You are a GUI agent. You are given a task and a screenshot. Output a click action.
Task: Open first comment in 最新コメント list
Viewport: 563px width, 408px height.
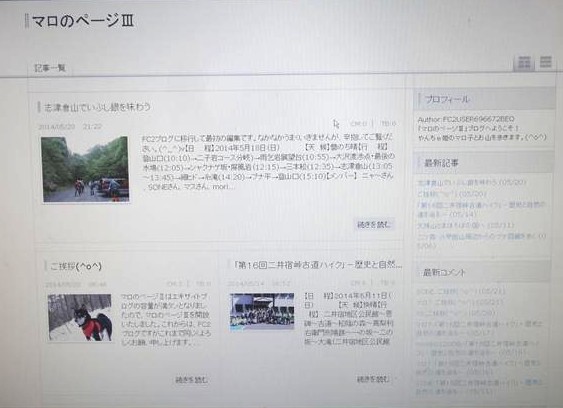tap(460, 291)
